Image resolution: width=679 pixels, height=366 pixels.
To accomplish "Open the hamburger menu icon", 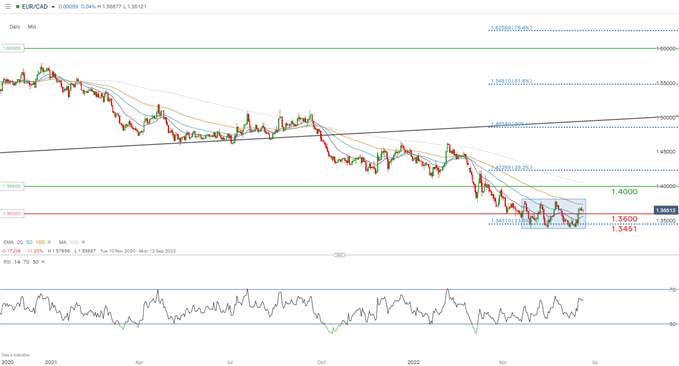I will tap(8, 7).
